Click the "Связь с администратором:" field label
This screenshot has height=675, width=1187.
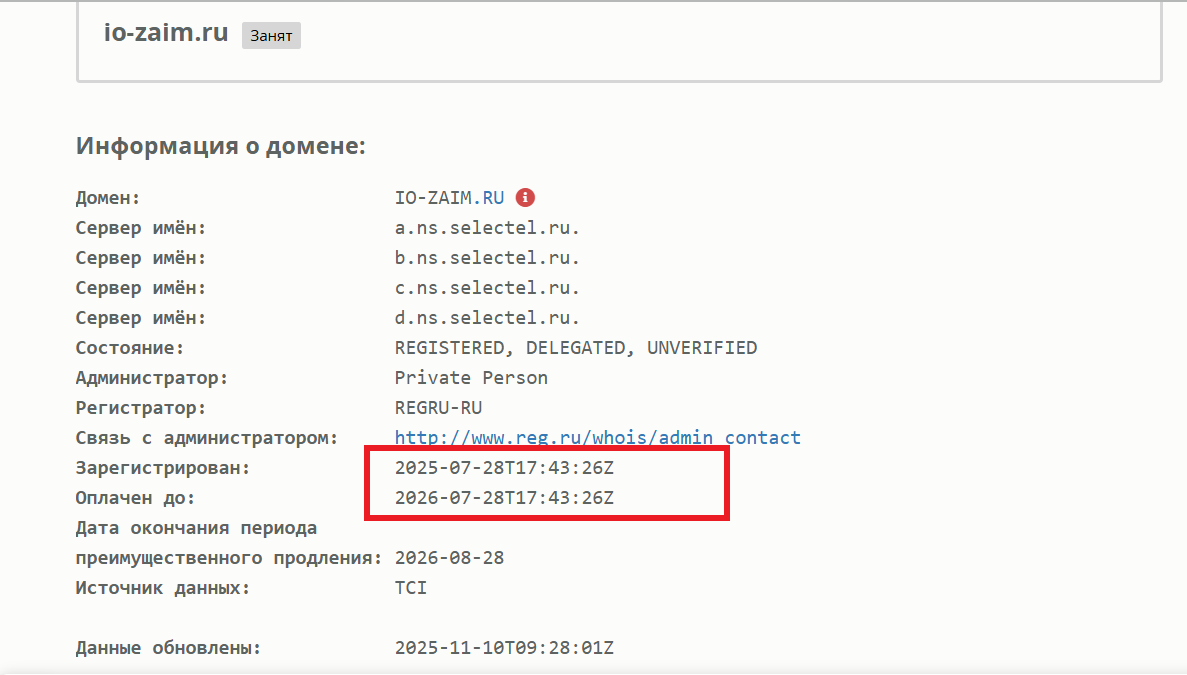click(206, 438)
